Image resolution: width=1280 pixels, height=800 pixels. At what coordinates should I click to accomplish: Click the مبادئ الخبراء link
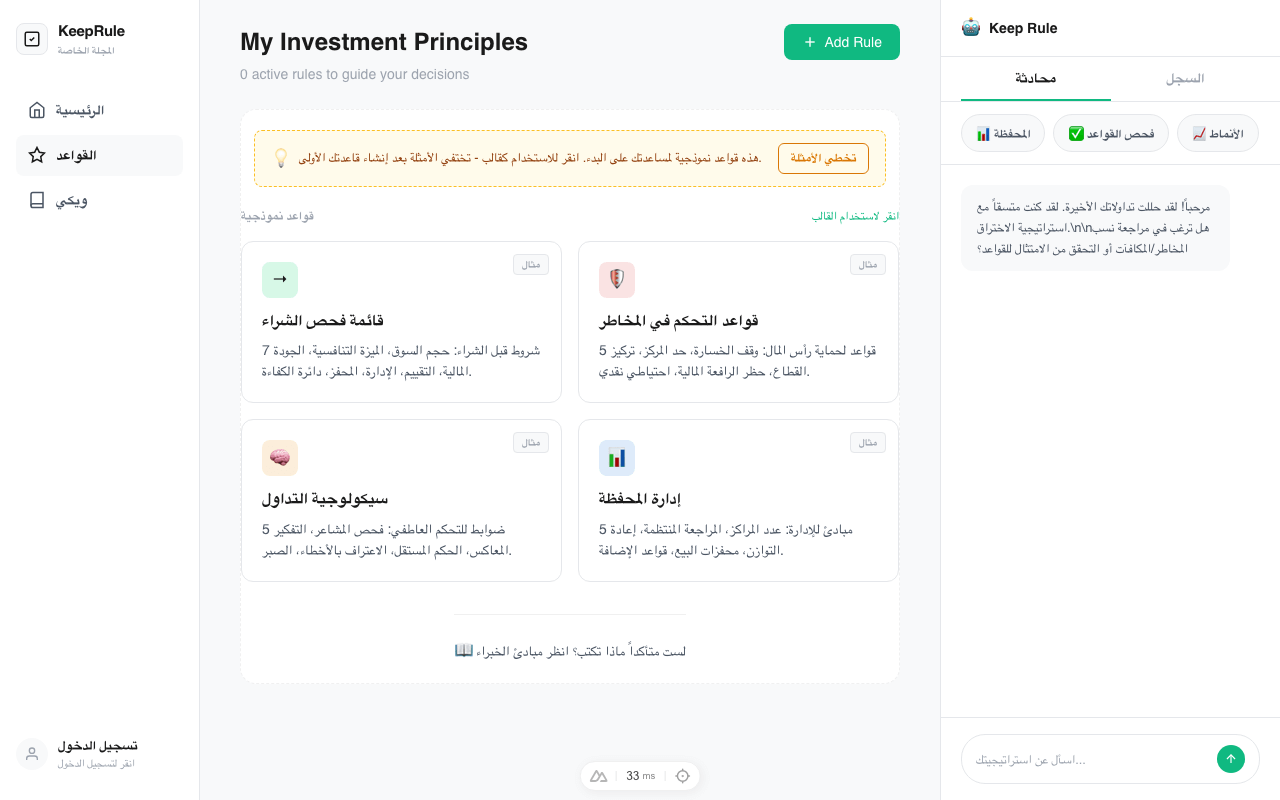pos(570,650)
